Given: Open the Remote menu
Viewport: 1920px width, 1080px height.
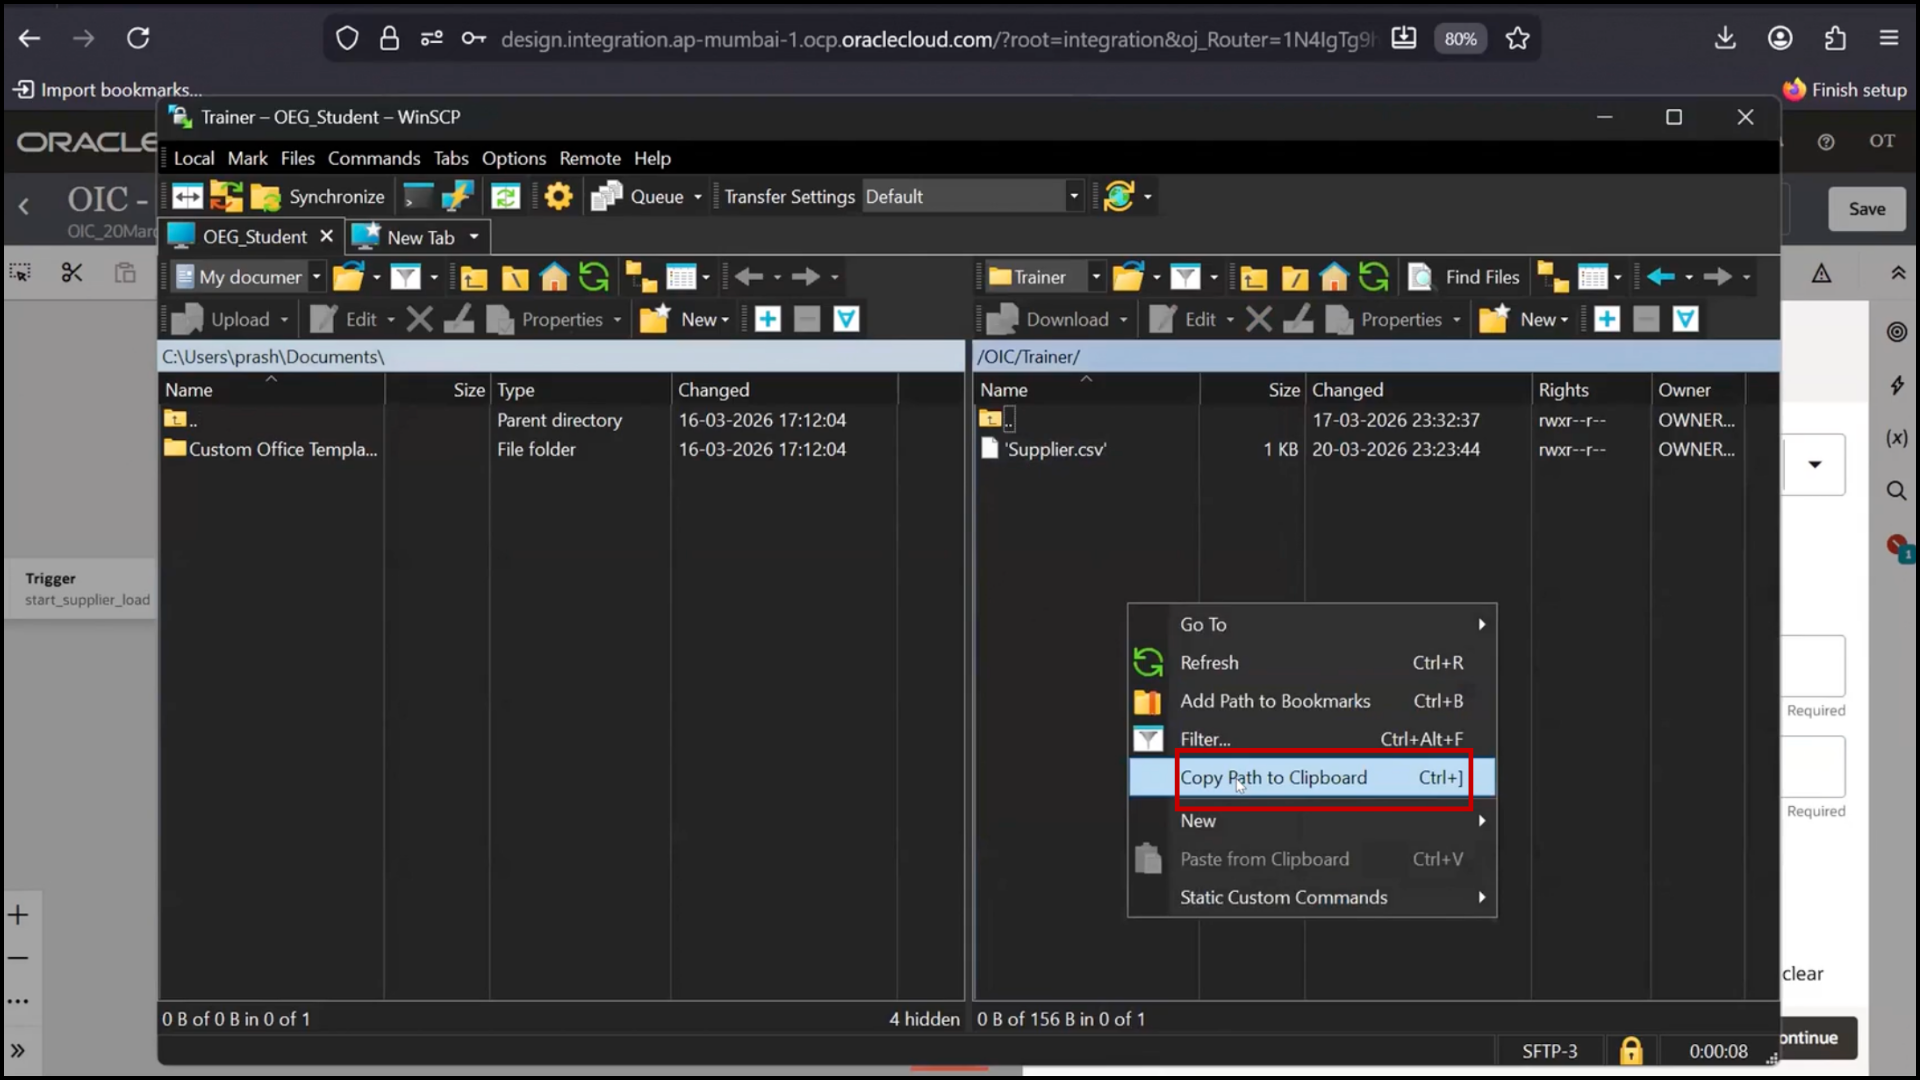Looking at the screenshot, I should click(590, 158).
